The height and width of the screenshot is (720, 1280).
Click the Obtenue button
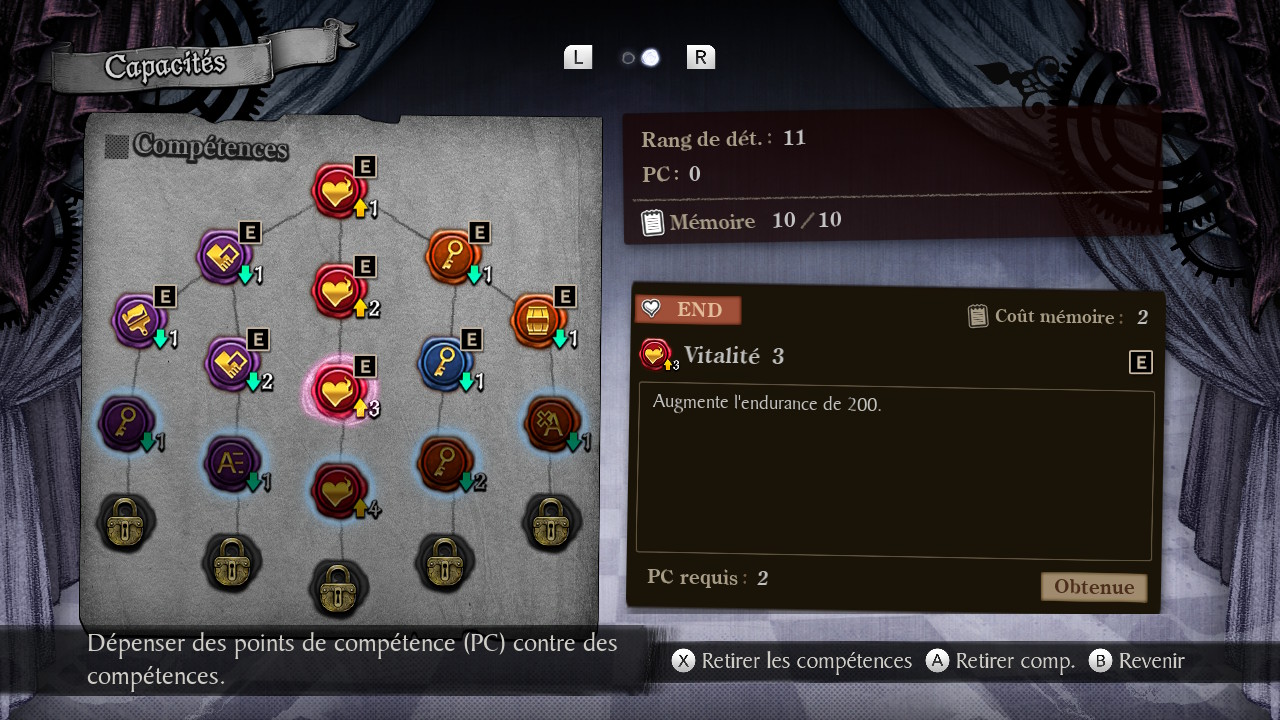(x=1094, y=587)
